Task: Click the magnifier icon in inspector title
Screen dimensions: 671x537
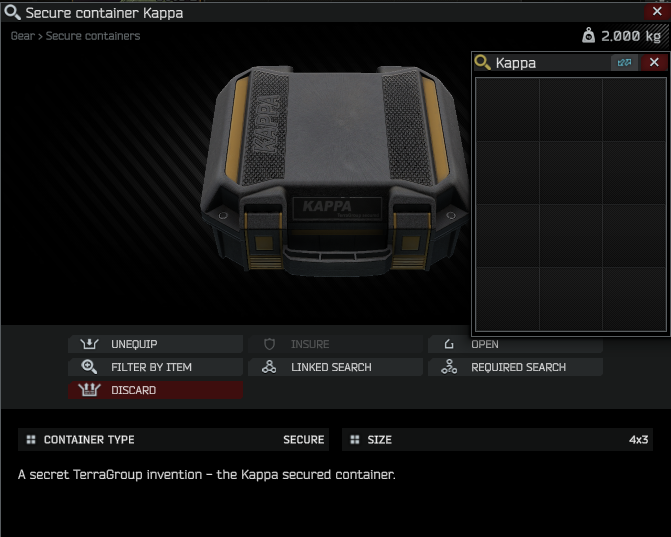Action: tap(12, 12)
